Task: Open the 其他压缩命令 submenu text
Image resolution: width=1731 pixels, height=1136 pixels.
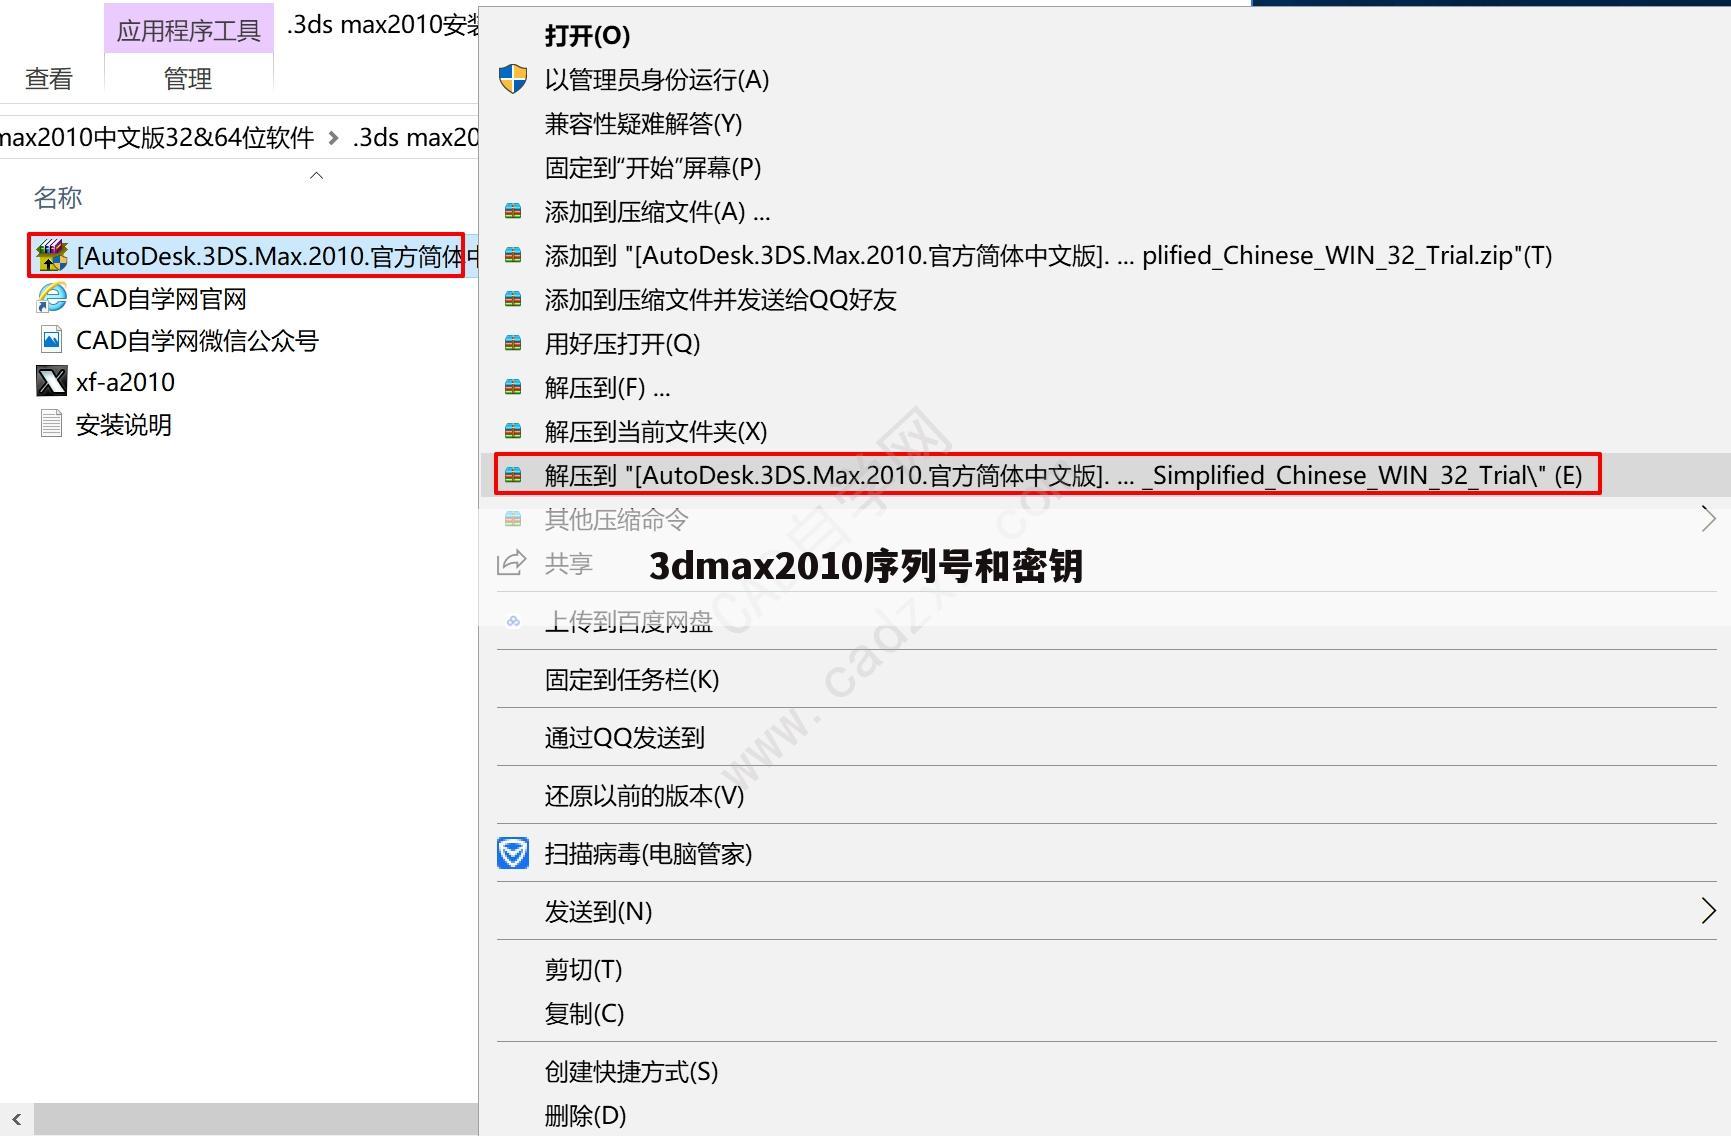Action: pos(616,520)
